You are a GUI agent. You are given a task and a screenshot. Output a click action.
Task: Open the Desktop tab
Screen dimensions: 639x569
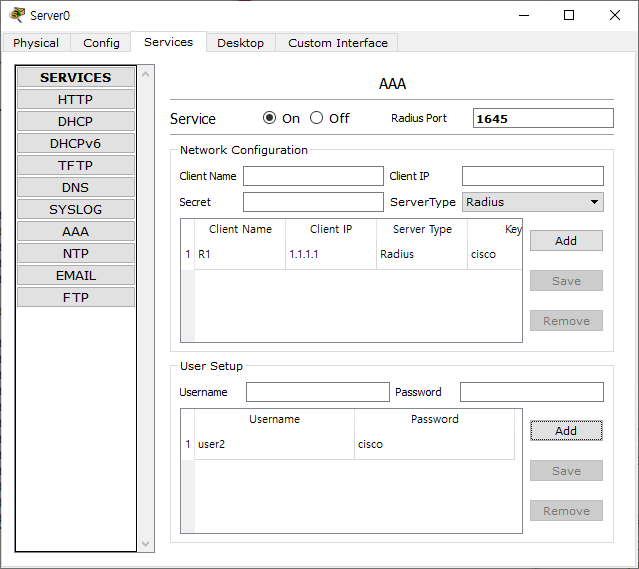240,43
